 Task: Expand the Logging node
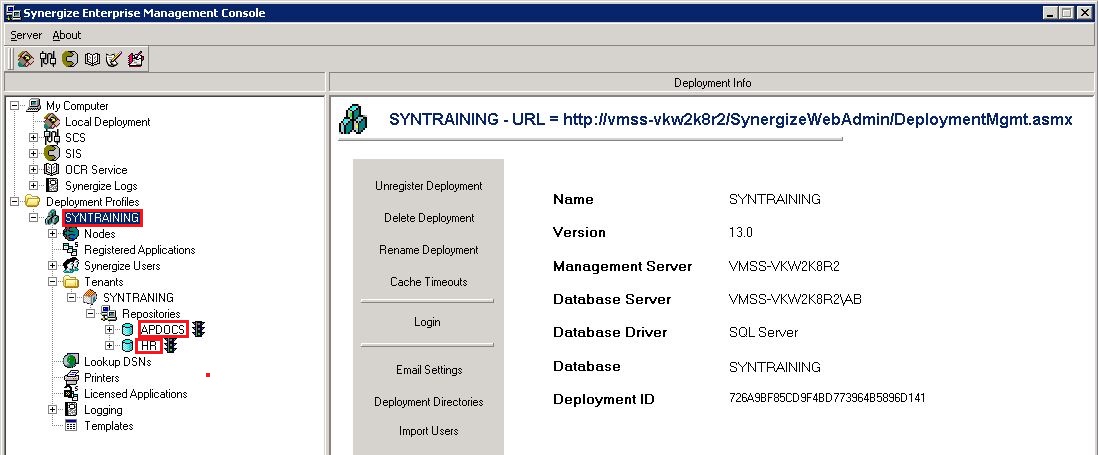point(53,410)
